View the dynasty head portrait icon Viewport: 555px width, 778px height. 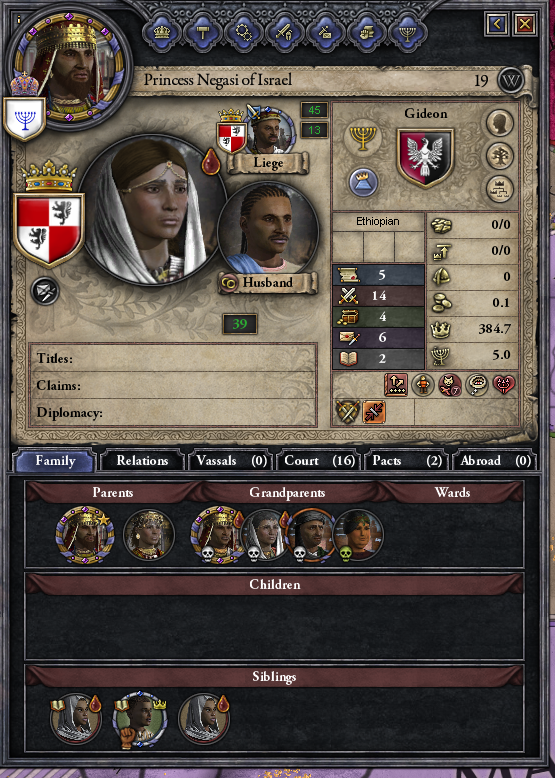pos(499,123)
